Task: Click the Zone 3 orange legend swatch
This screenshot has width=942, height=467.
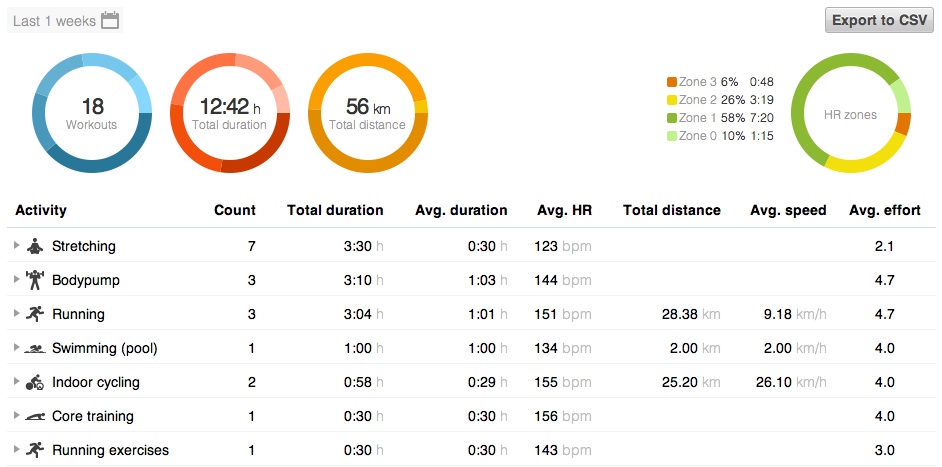Action: [671, 82]
